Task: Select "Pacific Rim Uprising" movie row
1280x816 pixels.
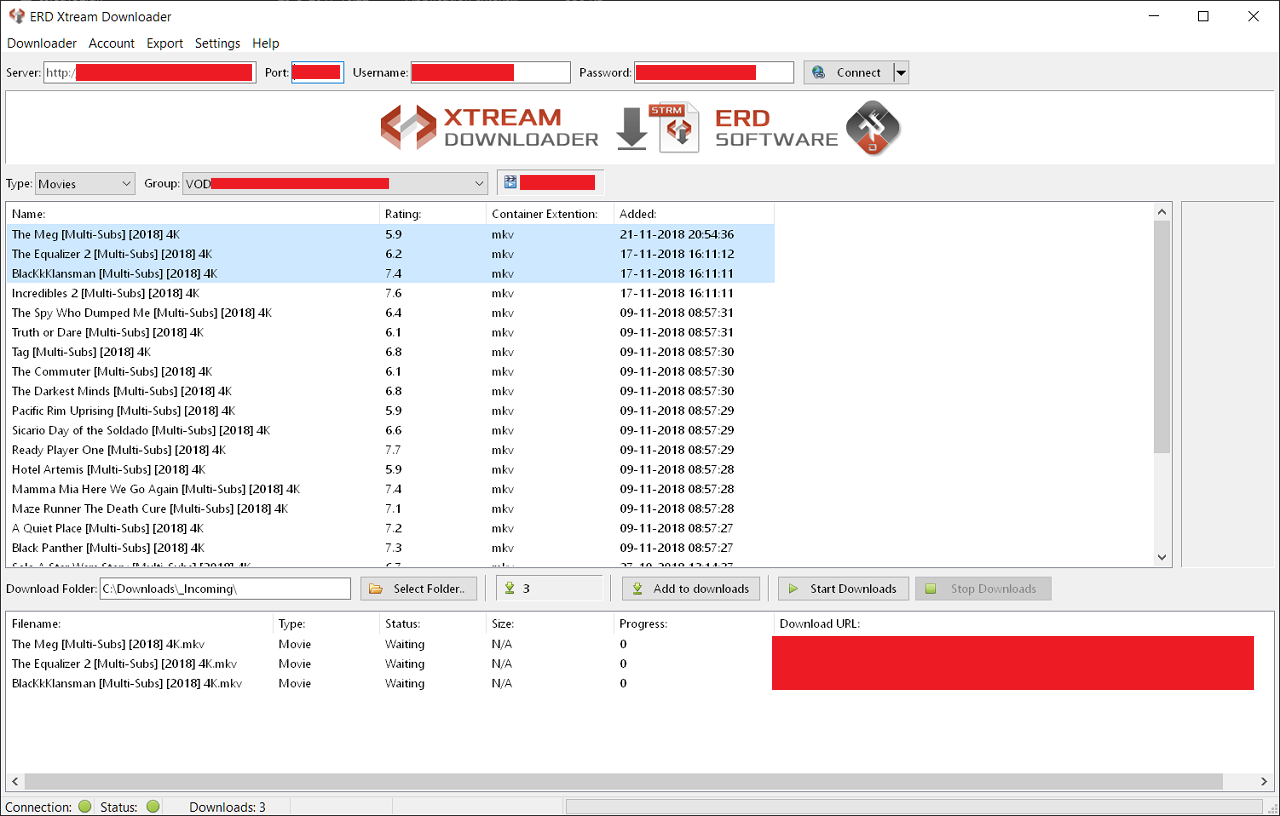Action: (x=390, y=411)
